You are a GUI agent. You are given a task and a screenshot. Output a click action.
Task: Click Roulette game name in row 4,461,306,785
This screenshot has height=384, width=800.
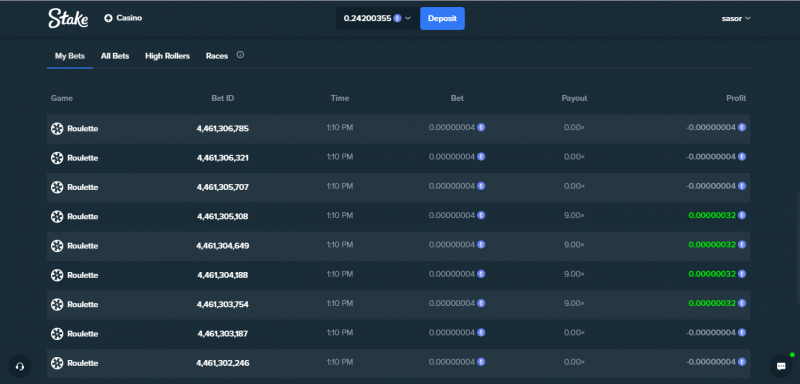point(83,129)
